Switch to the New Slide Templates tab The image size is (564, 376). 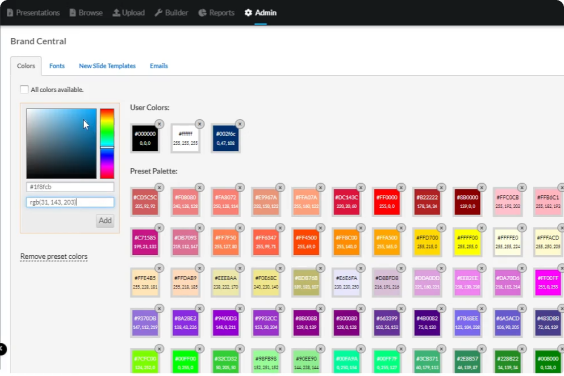pos(107,66)
